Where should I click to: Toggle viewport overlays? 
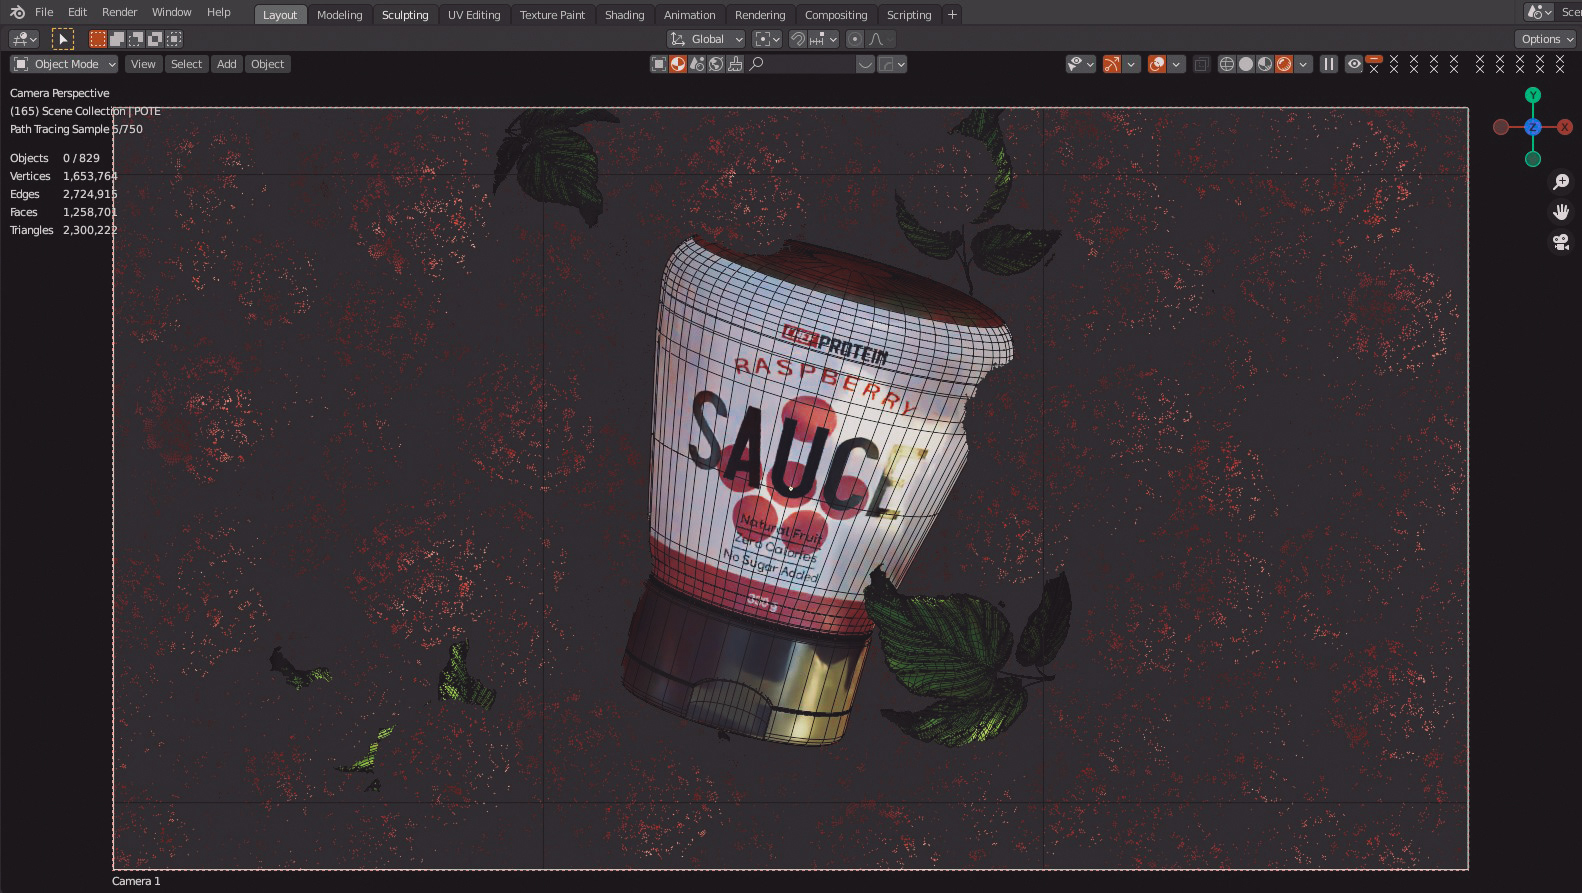pos(1157,64)
